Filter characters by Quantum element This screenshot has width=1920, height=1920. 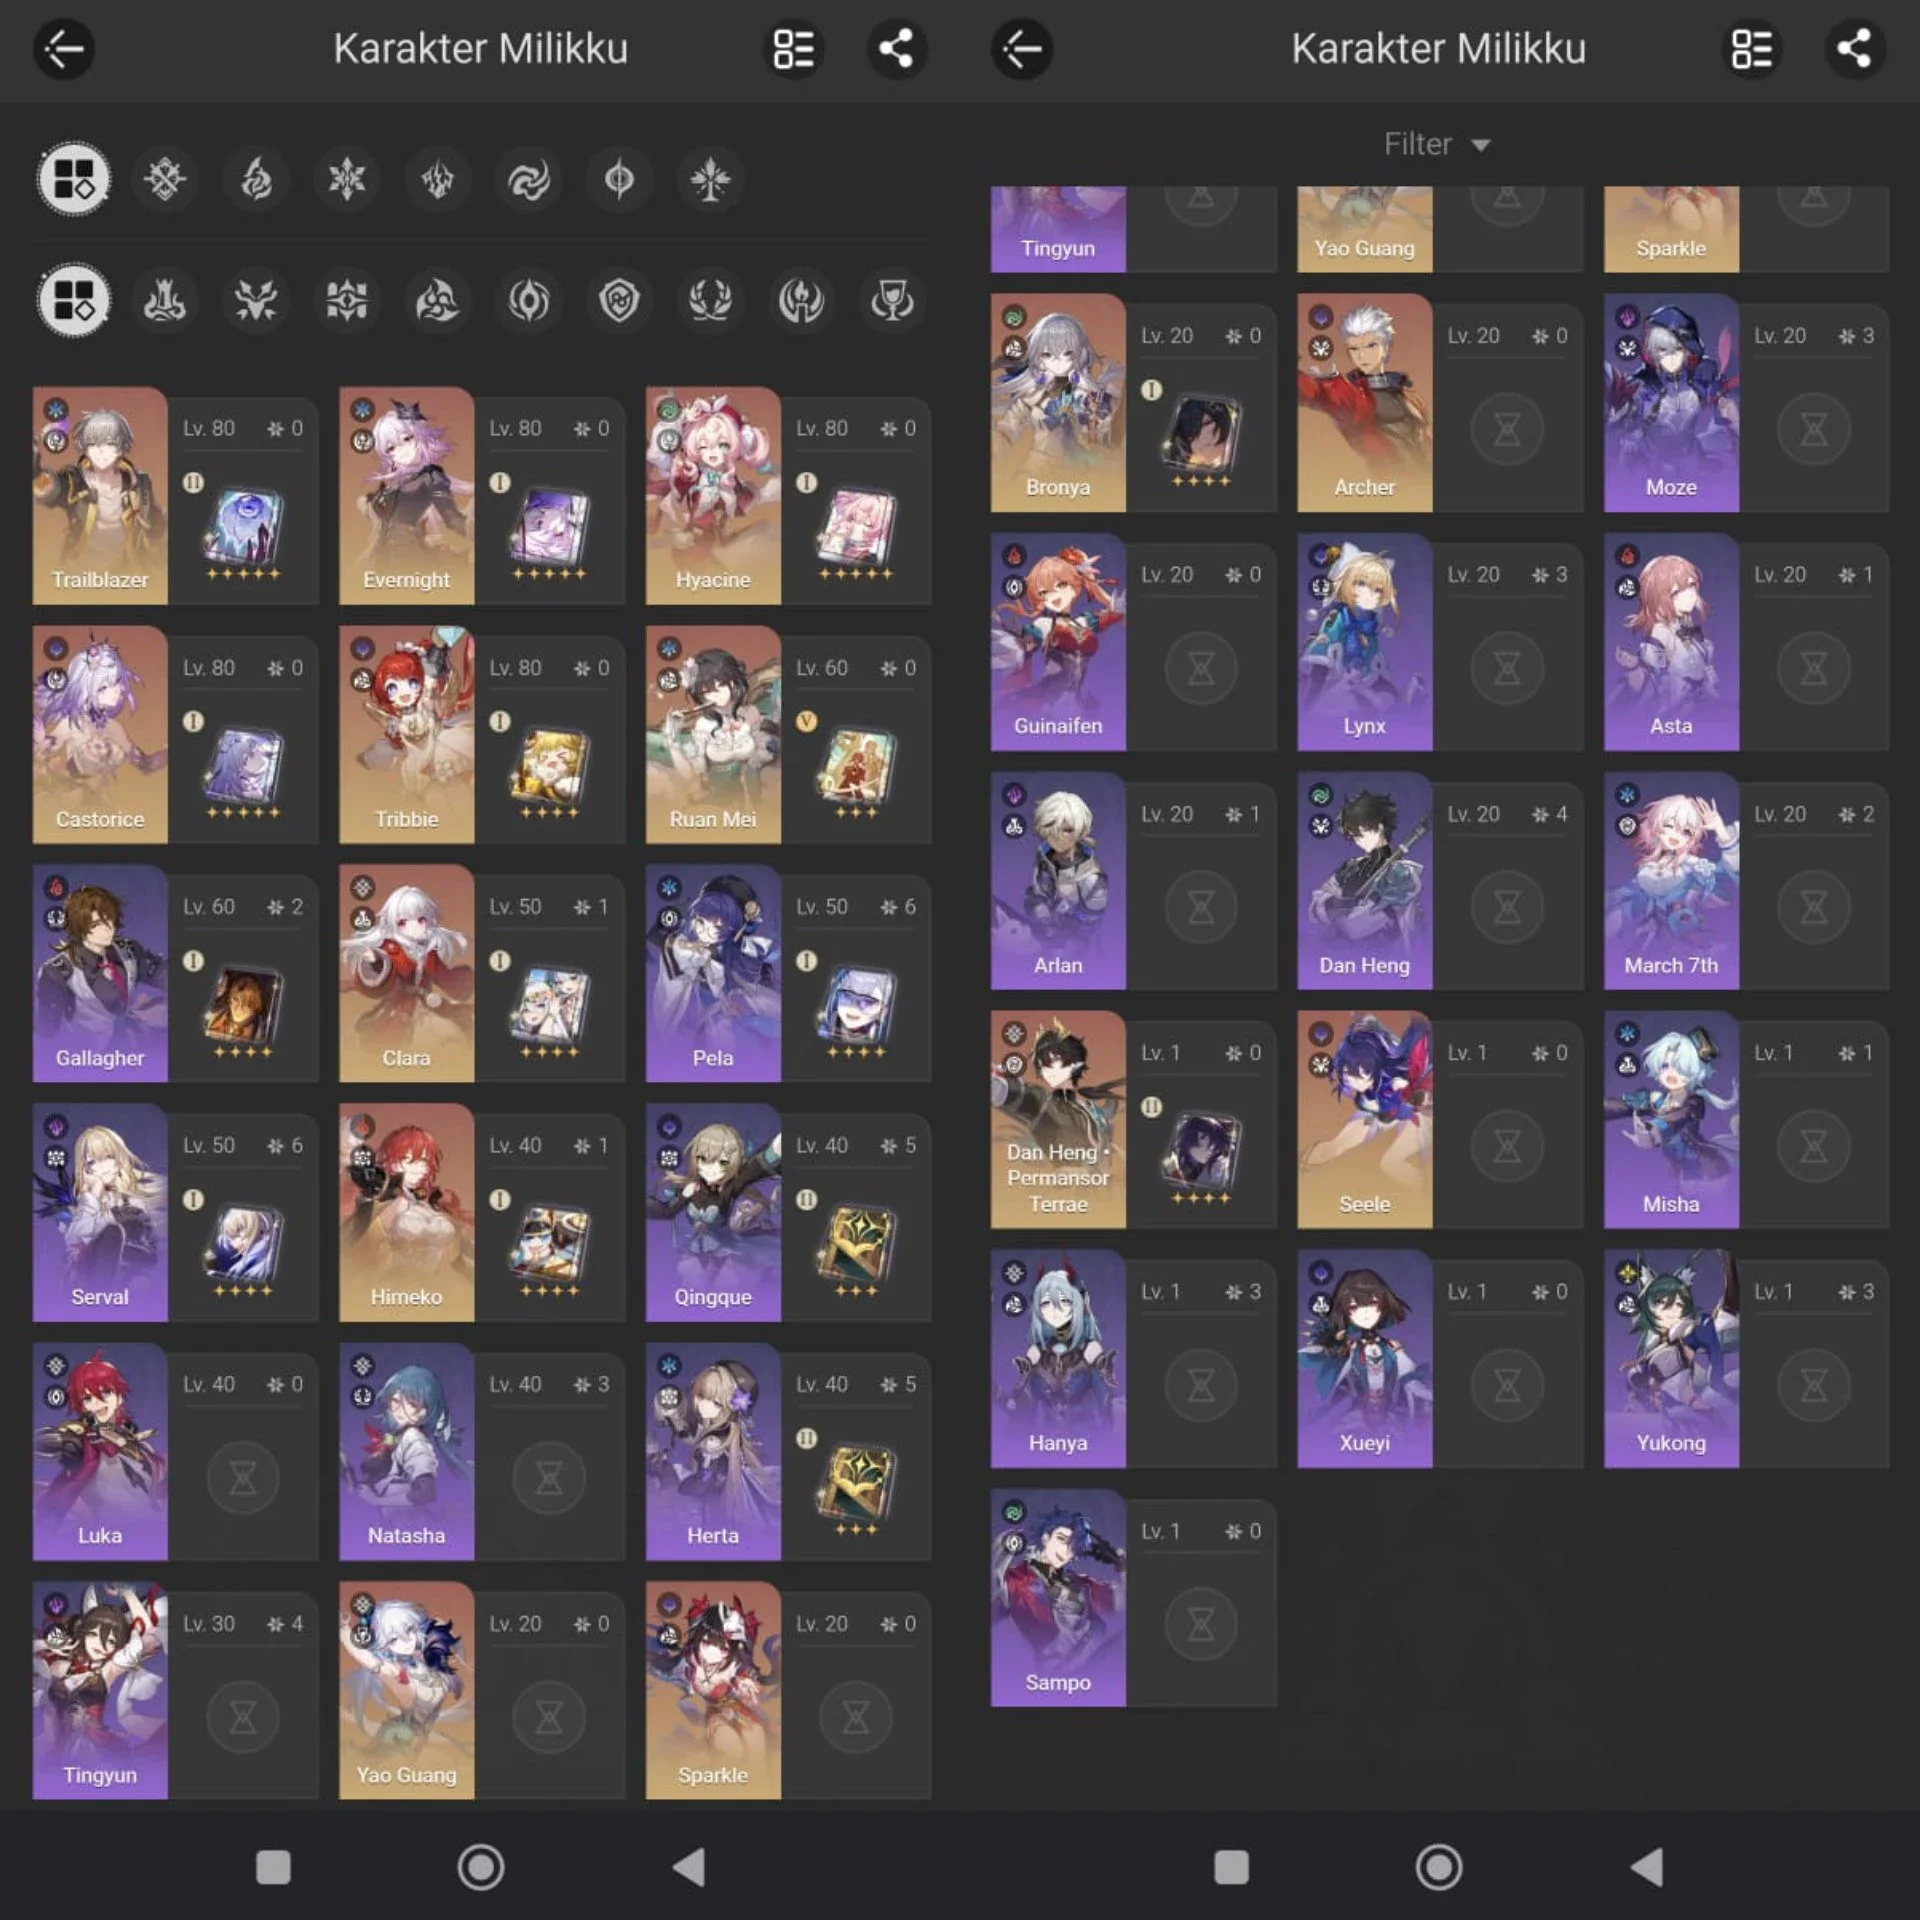click(x=619, y=180)
